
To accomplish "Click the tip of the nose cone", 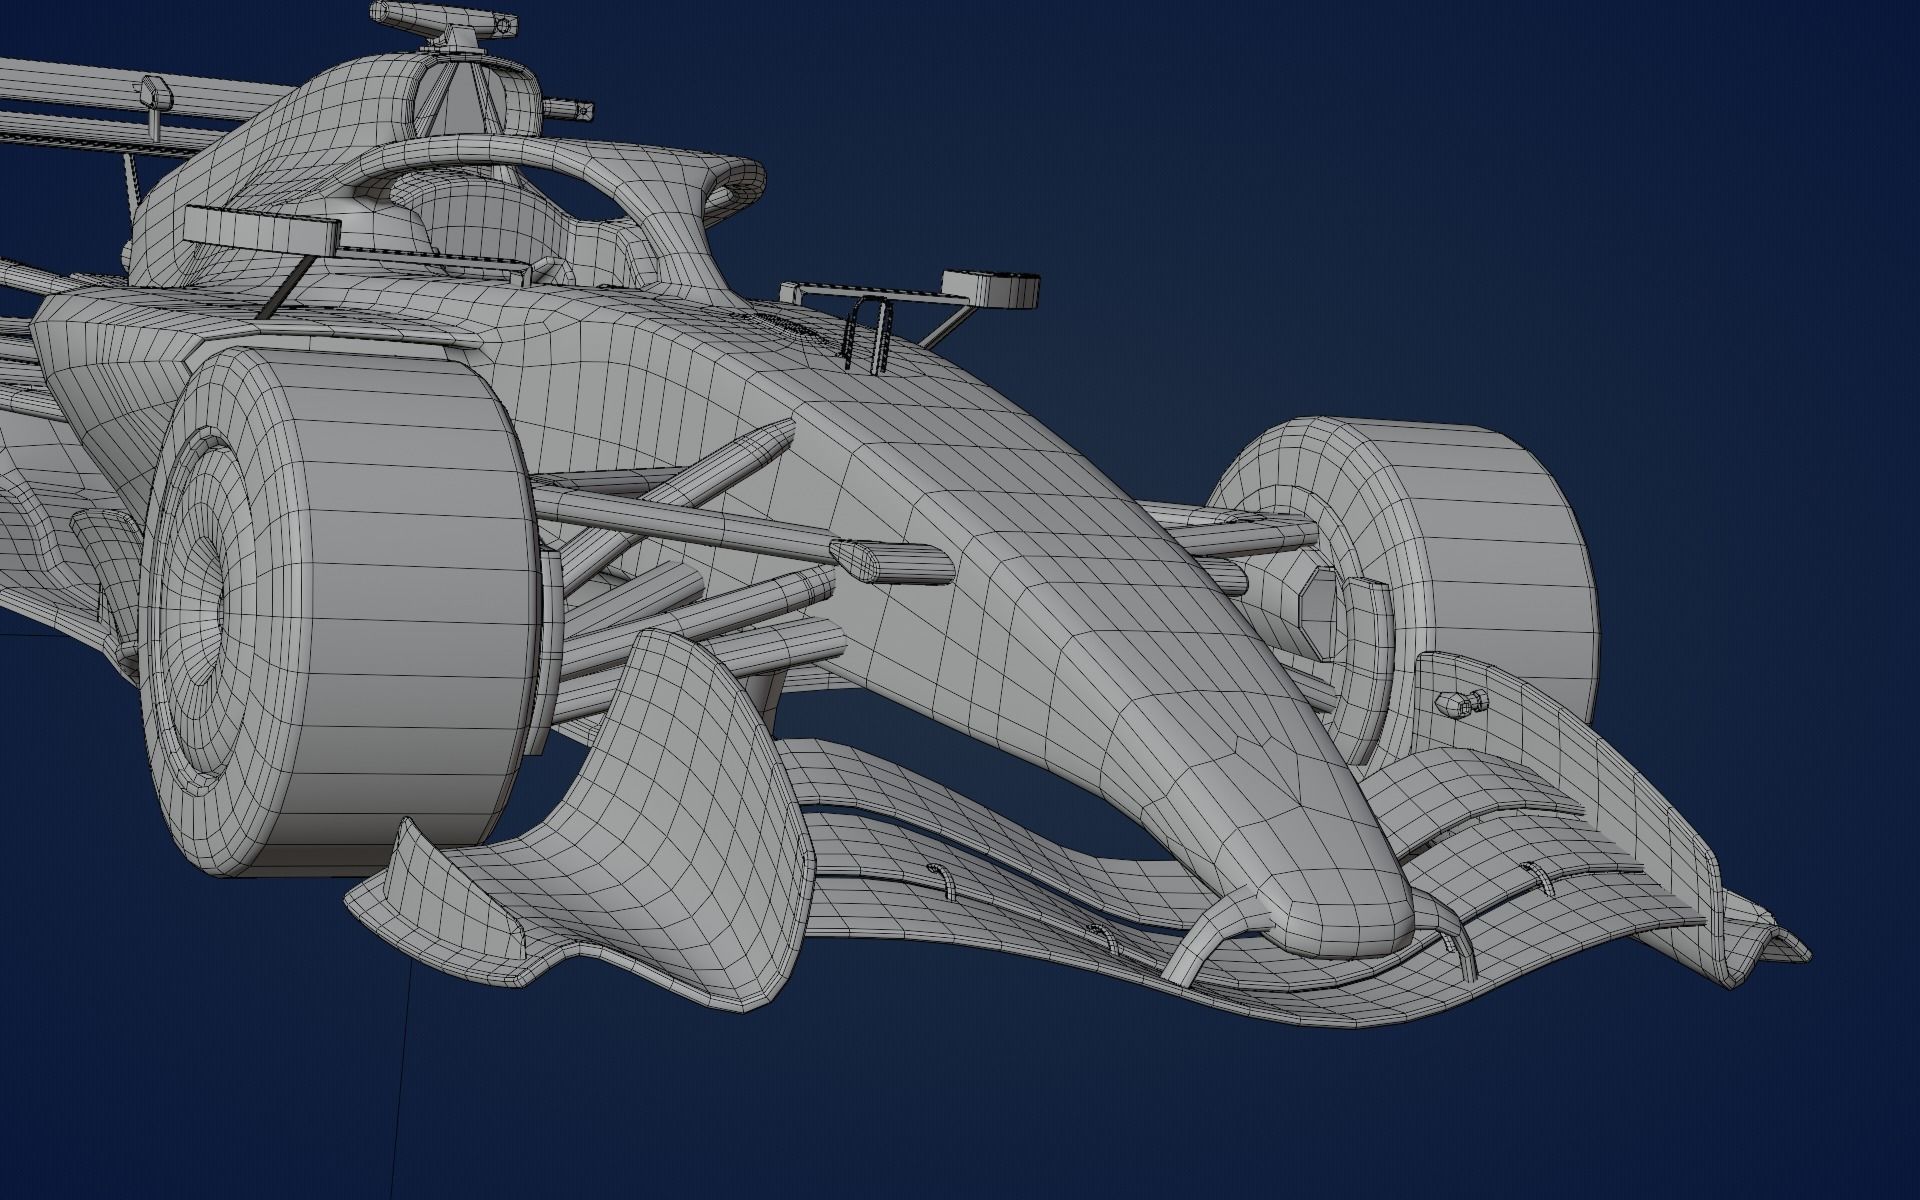I will coord(1345,915).
